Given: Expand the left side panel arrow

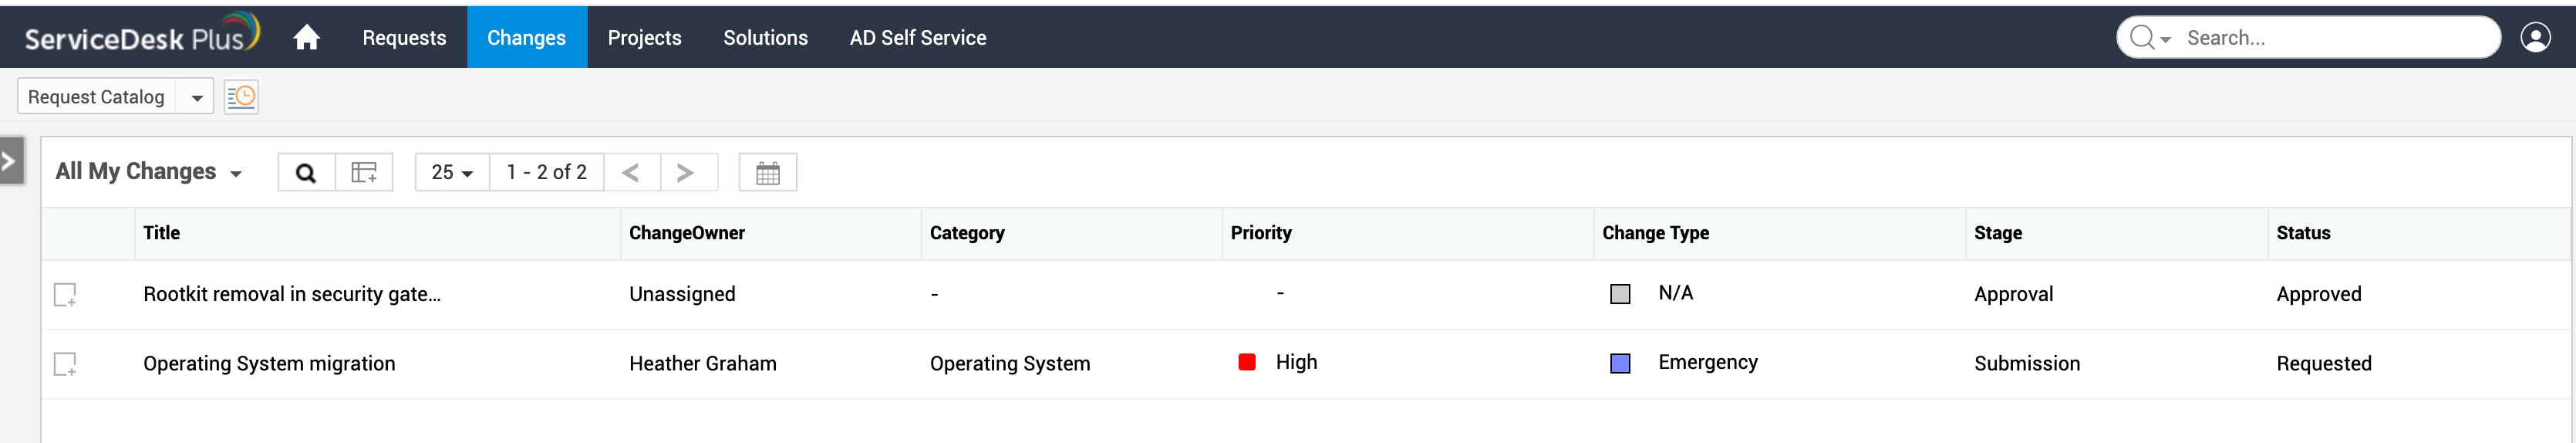Looking at the screenshot, I should tap(9, 161).
